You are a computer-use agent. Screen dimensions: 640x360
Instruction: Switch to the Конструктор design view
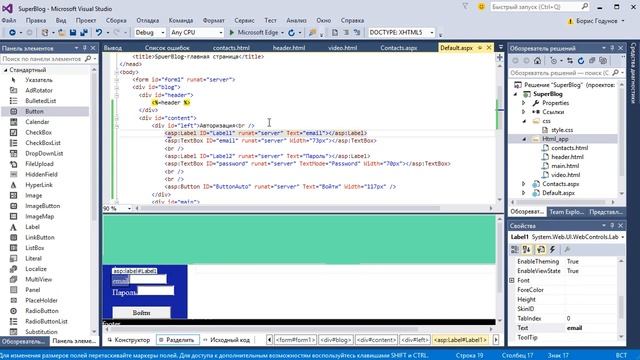129,340
